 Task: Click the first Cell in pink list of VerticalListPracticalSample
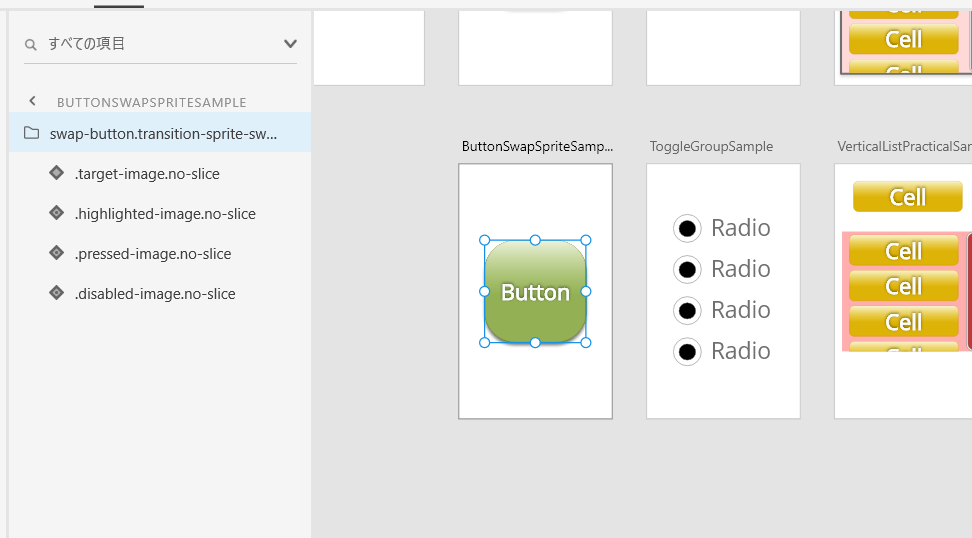tap(904, 251)
